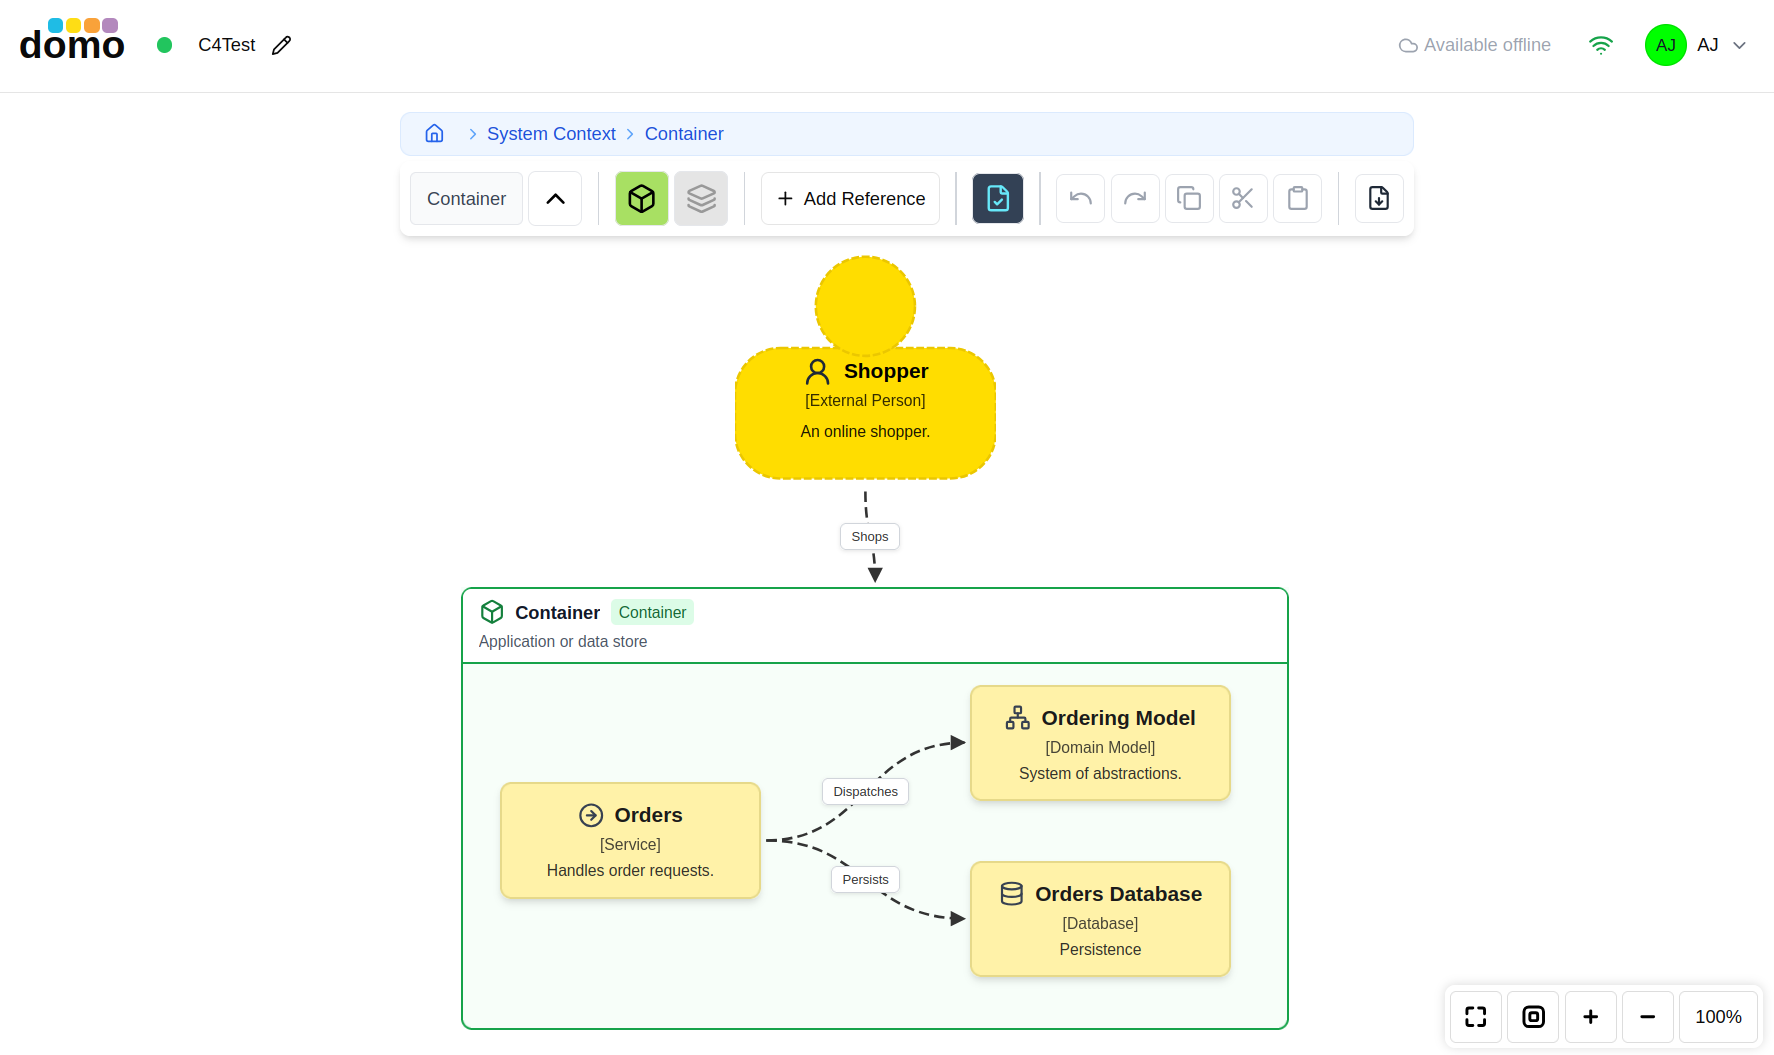Zoom in with the plus button

click(x=1591, y=1017)
